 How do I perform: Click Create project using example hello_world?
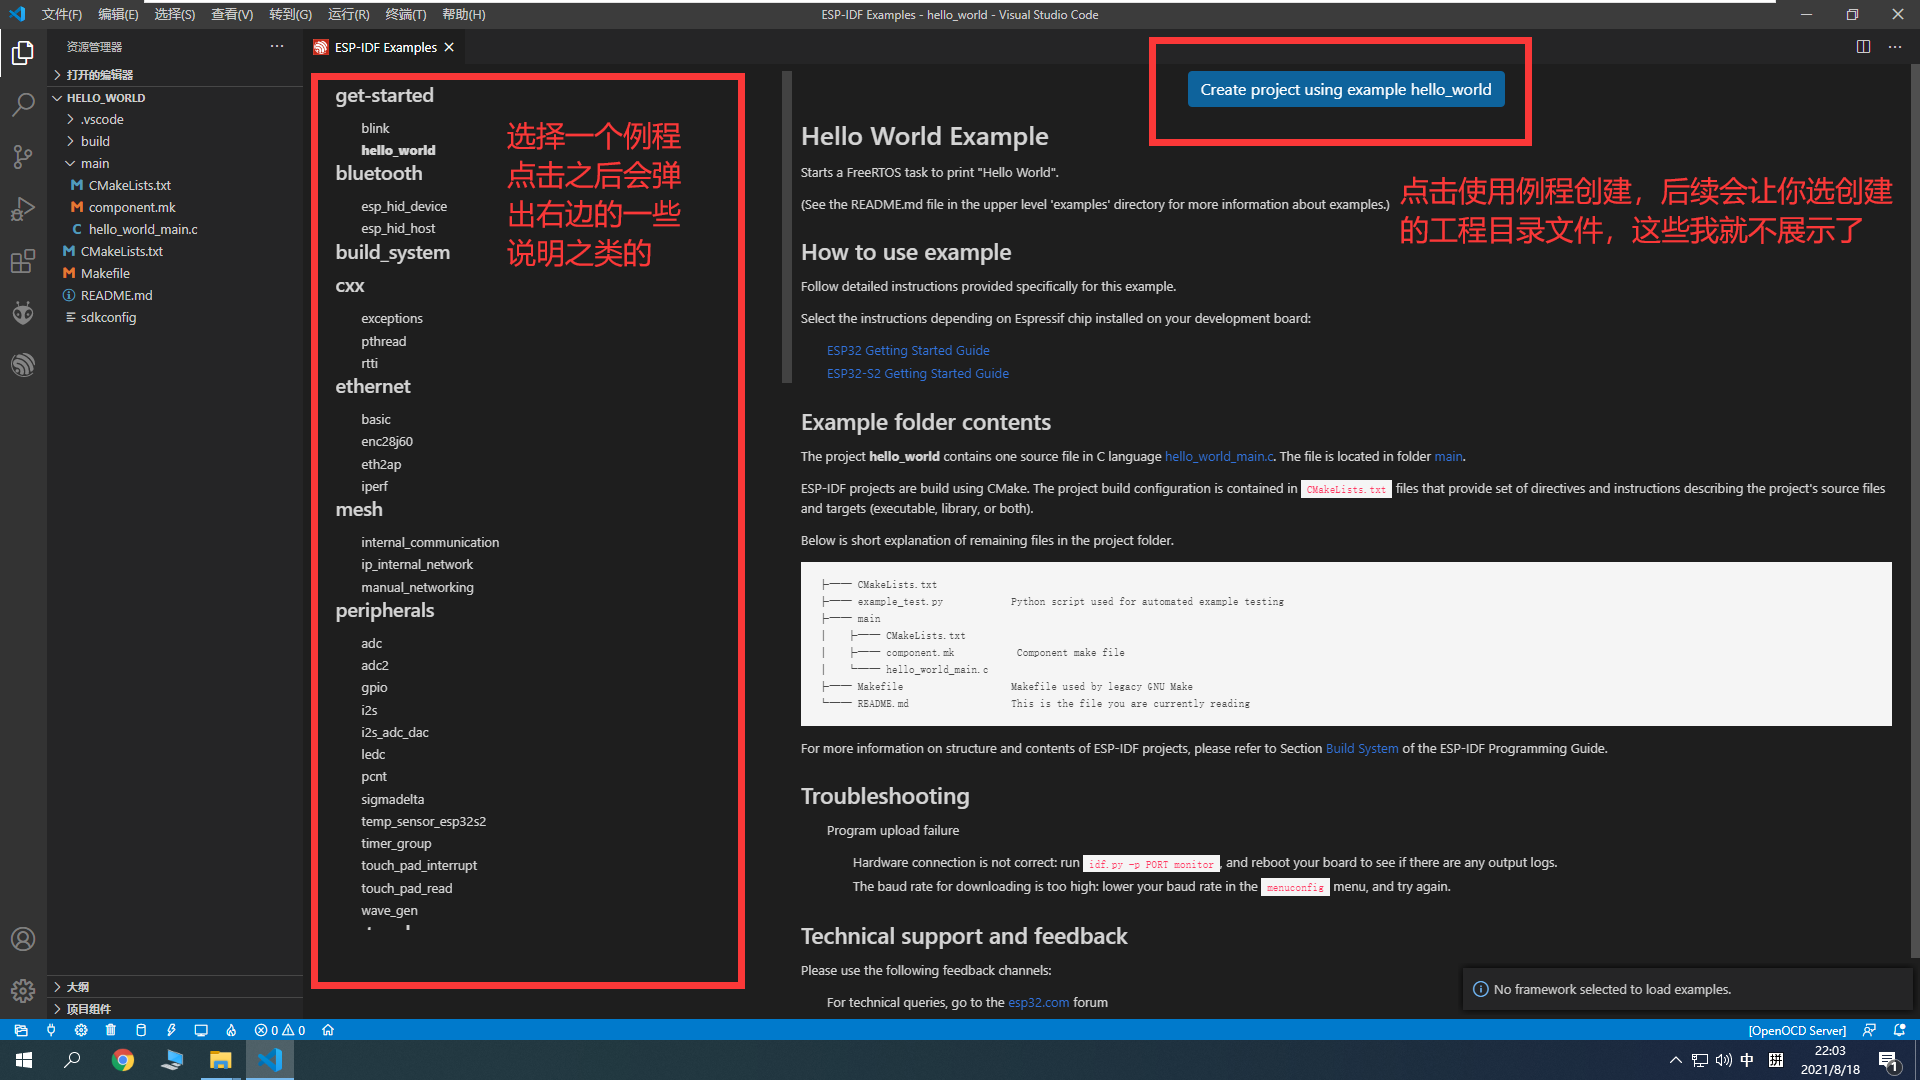click(1345, 89)
